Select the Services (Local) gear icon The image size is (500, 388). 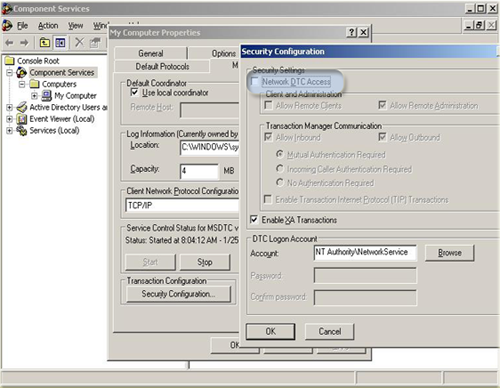(22, 130)
